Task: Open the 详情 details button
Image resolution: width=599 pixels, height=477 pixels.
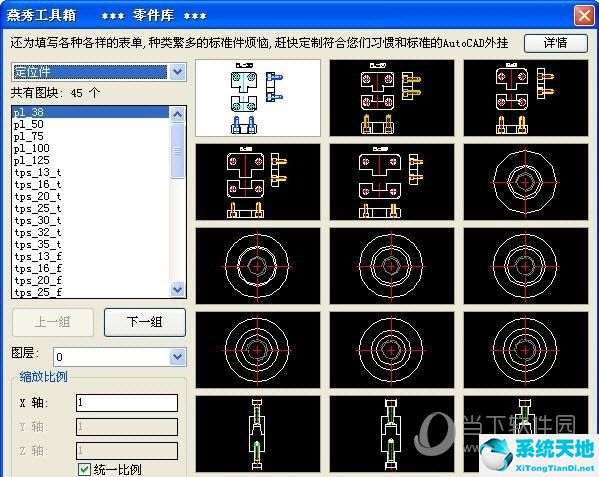Action: [x=555, y=43]
